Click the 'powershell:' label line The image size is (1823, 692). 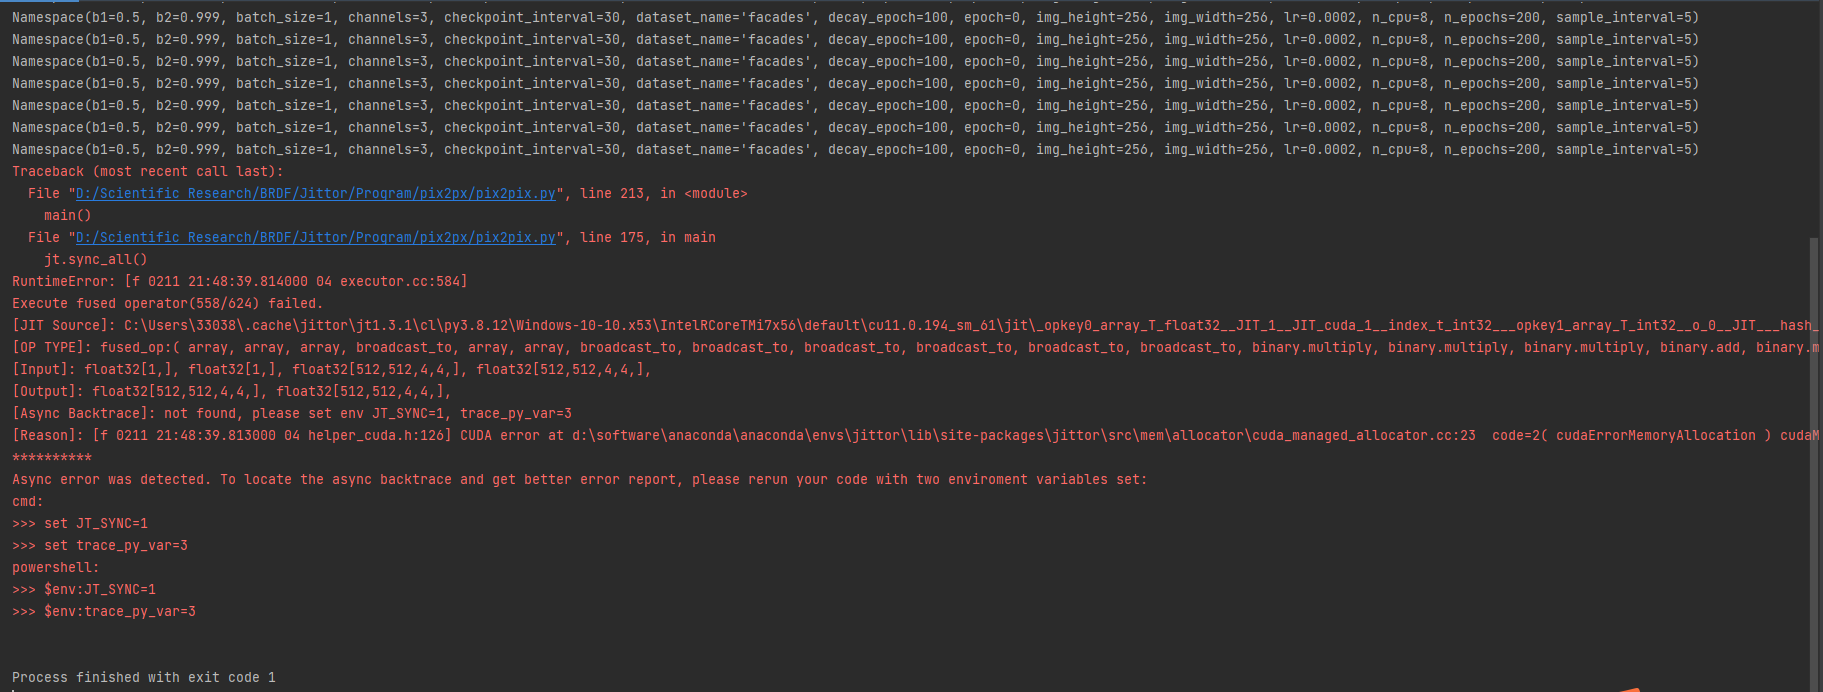(55, 568)
